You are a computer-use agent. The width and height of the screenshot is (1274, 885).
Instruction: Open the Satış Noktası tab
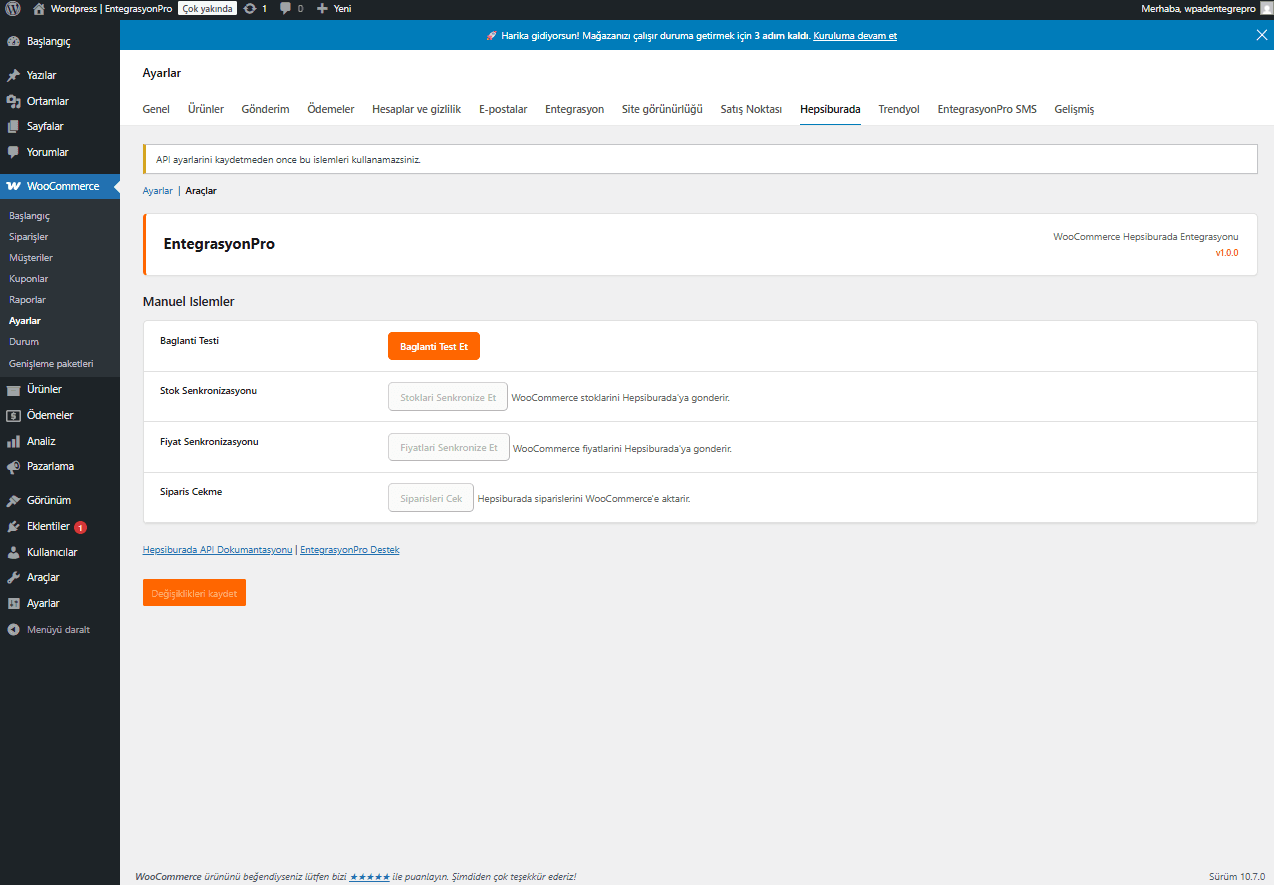(751, 109)
